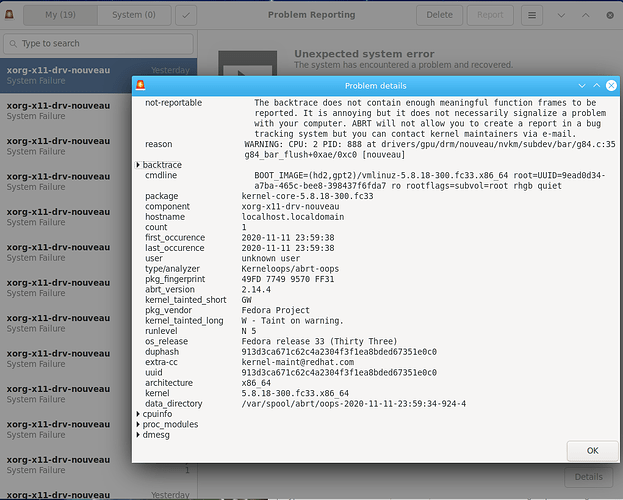This screenshot has width=623, height=500.
Task: Select the second xorg-x11-drv-nouveau problem entry
Action: 66,111
